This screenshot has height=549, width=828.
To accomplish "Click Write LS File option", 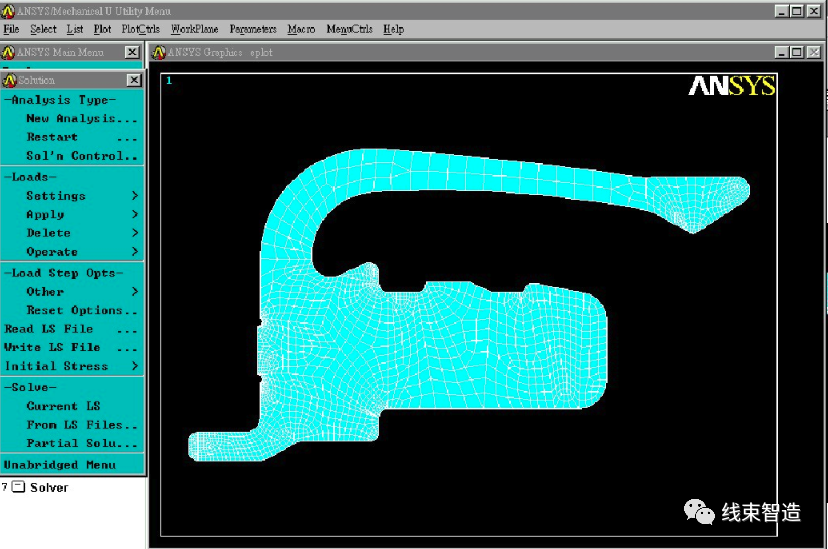I will [x=52, y=347].
